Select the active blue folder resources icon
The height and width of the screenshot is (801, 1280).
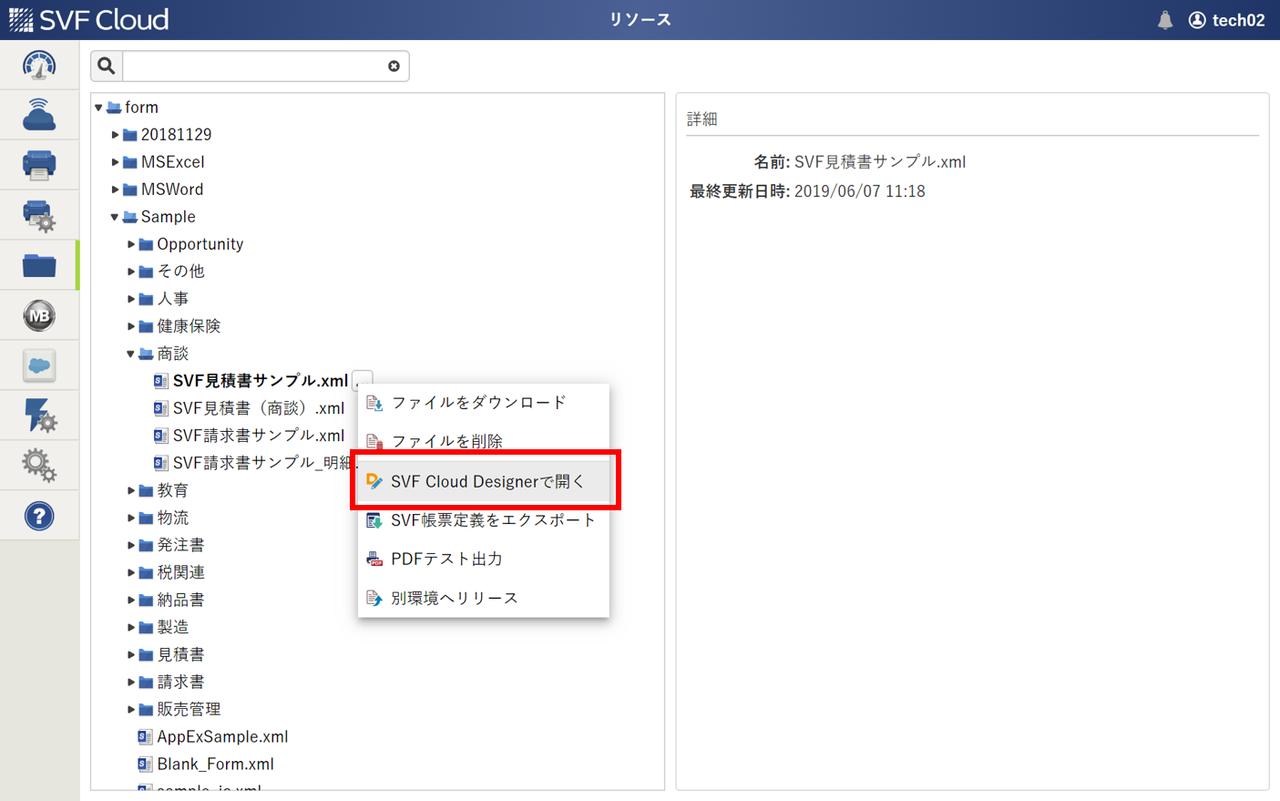39,264
